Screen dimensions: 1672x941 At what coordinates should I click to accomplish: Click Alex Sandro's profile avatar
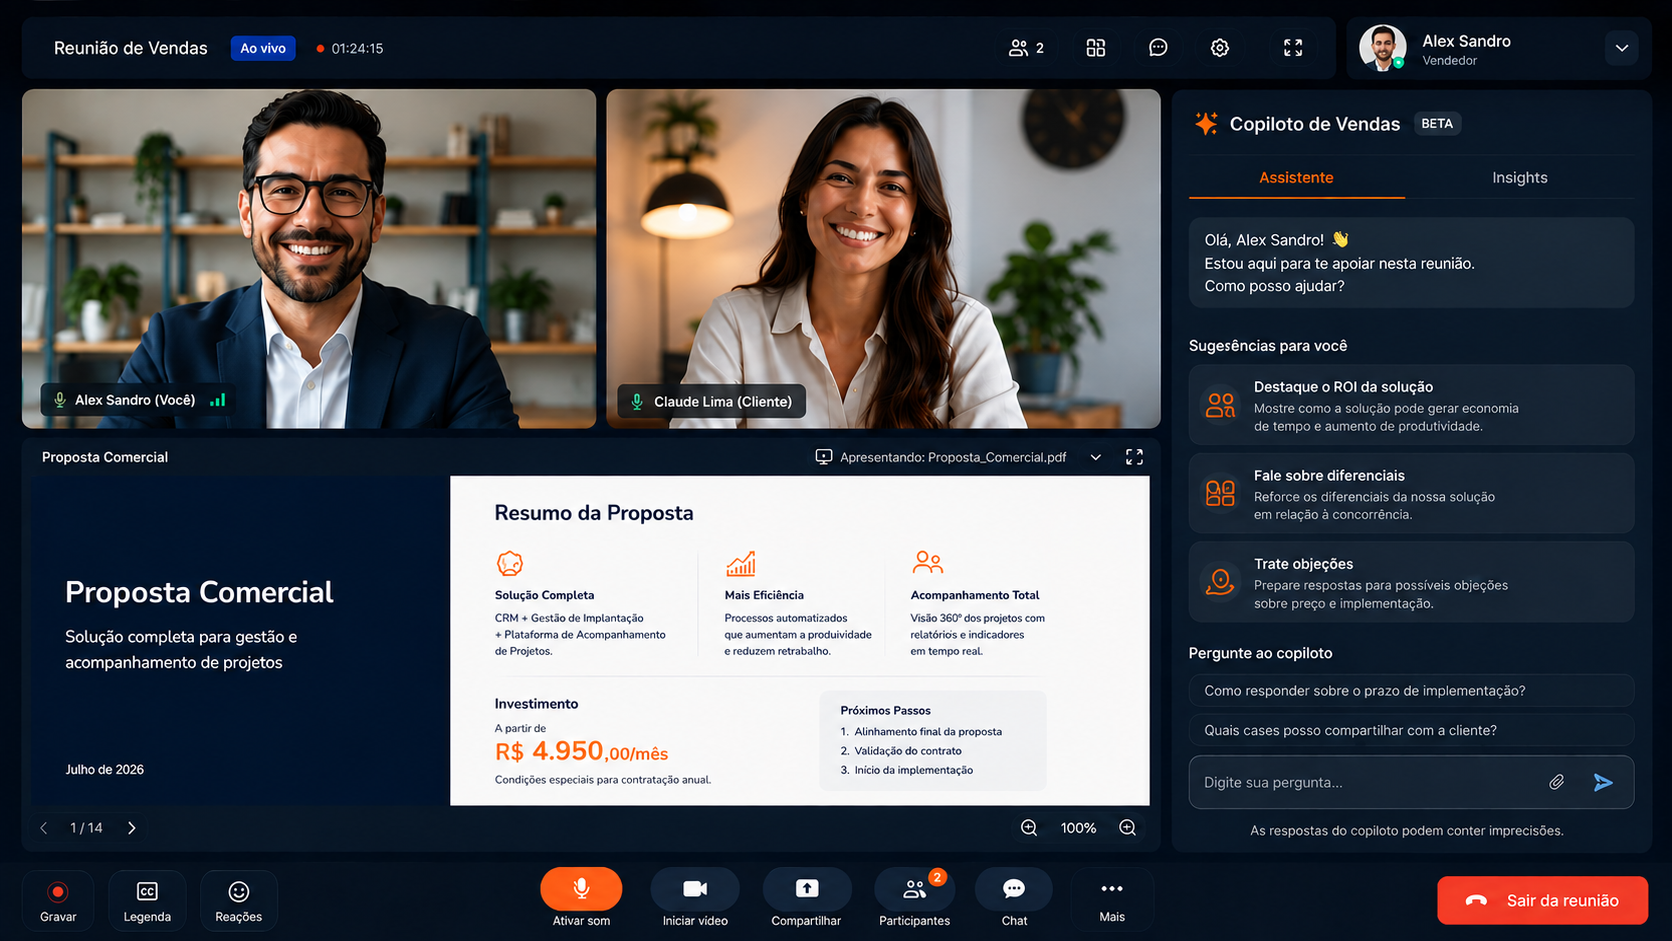[x=1383, y=48]
